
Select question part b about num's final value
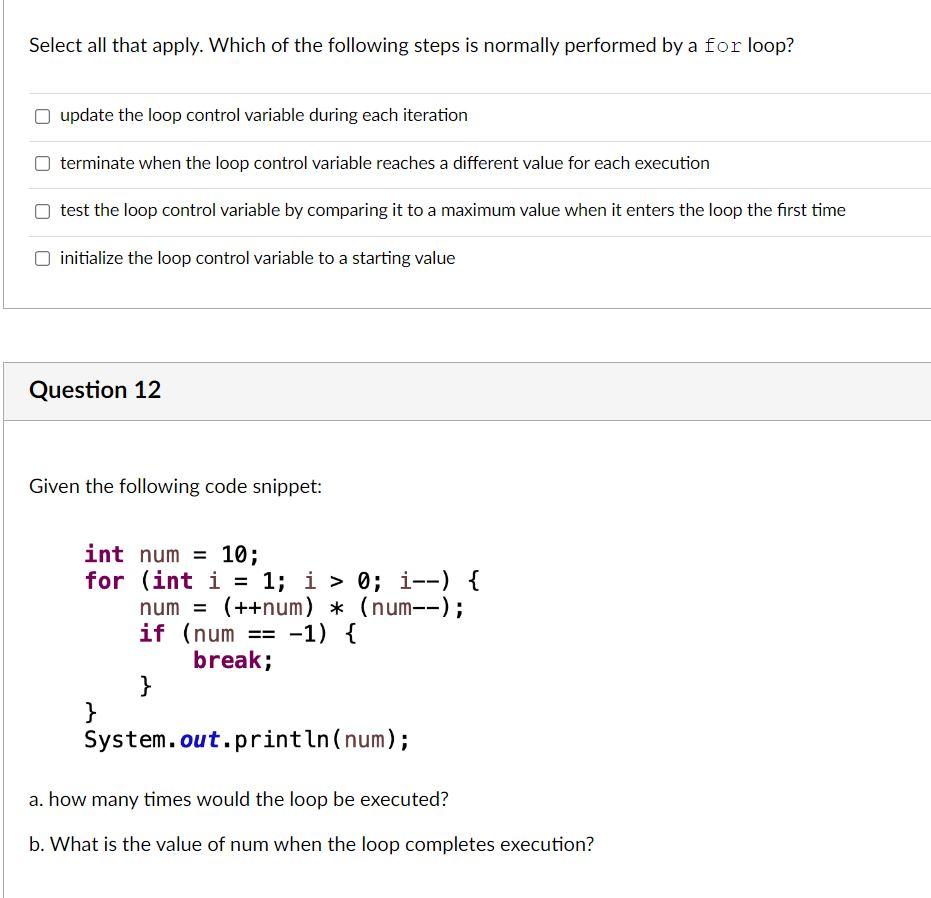[311, 844]
